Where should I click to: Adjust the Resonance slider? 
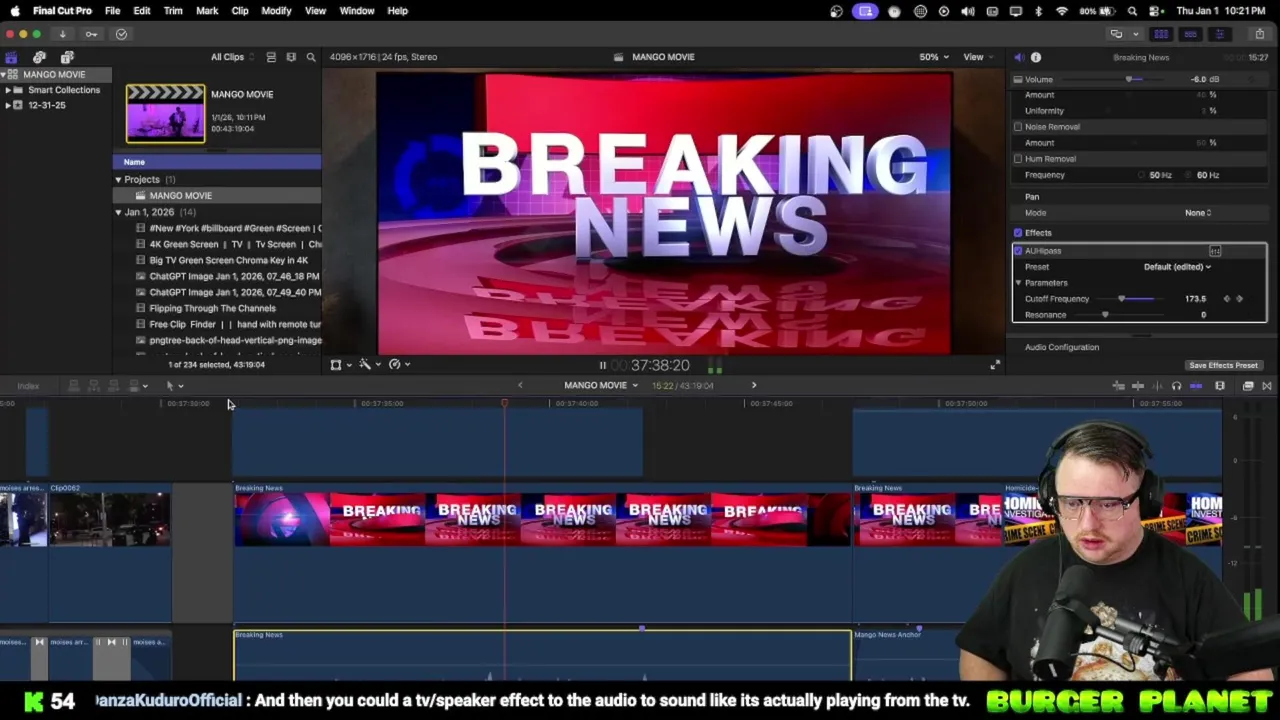click(1105, 315)
